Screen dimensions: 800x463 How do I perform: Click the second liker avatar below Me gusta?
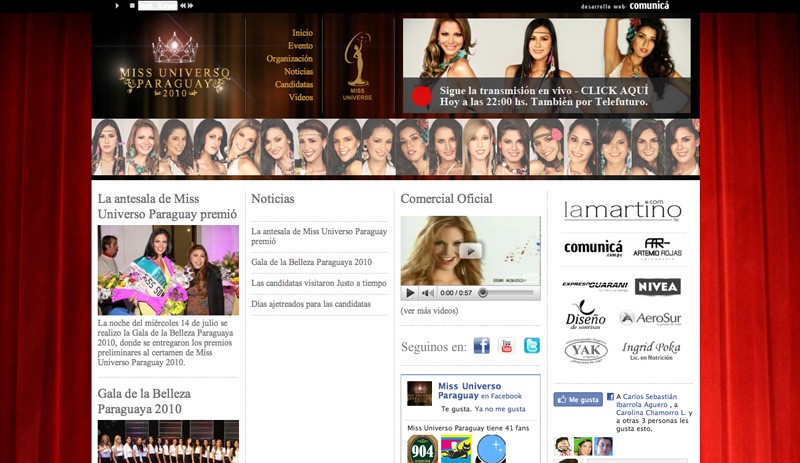(583, 446)
